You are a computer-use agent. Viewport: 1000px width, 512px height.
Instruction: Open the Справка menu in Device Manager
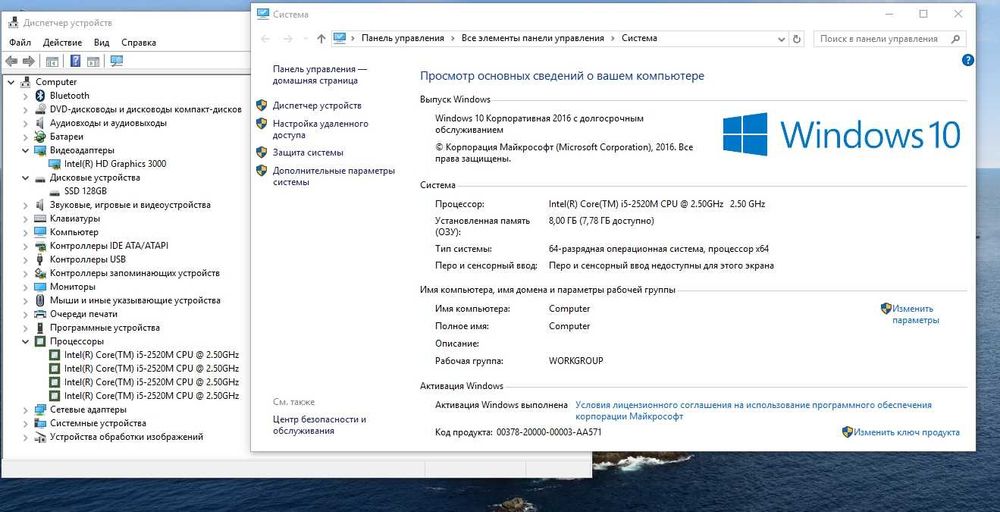pyautogui.click(x=138, y=43)
